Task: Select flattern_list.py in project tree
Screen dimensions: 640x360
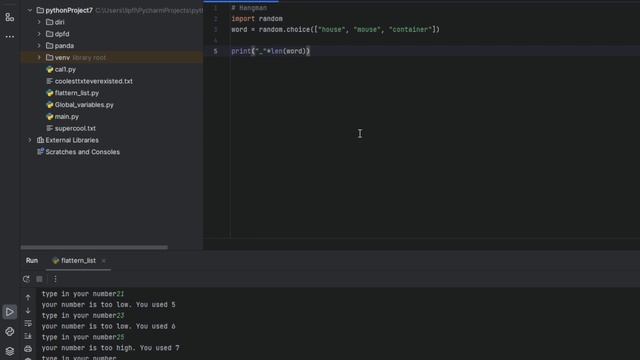Action: pyautogui.click(x=77, y=93)
